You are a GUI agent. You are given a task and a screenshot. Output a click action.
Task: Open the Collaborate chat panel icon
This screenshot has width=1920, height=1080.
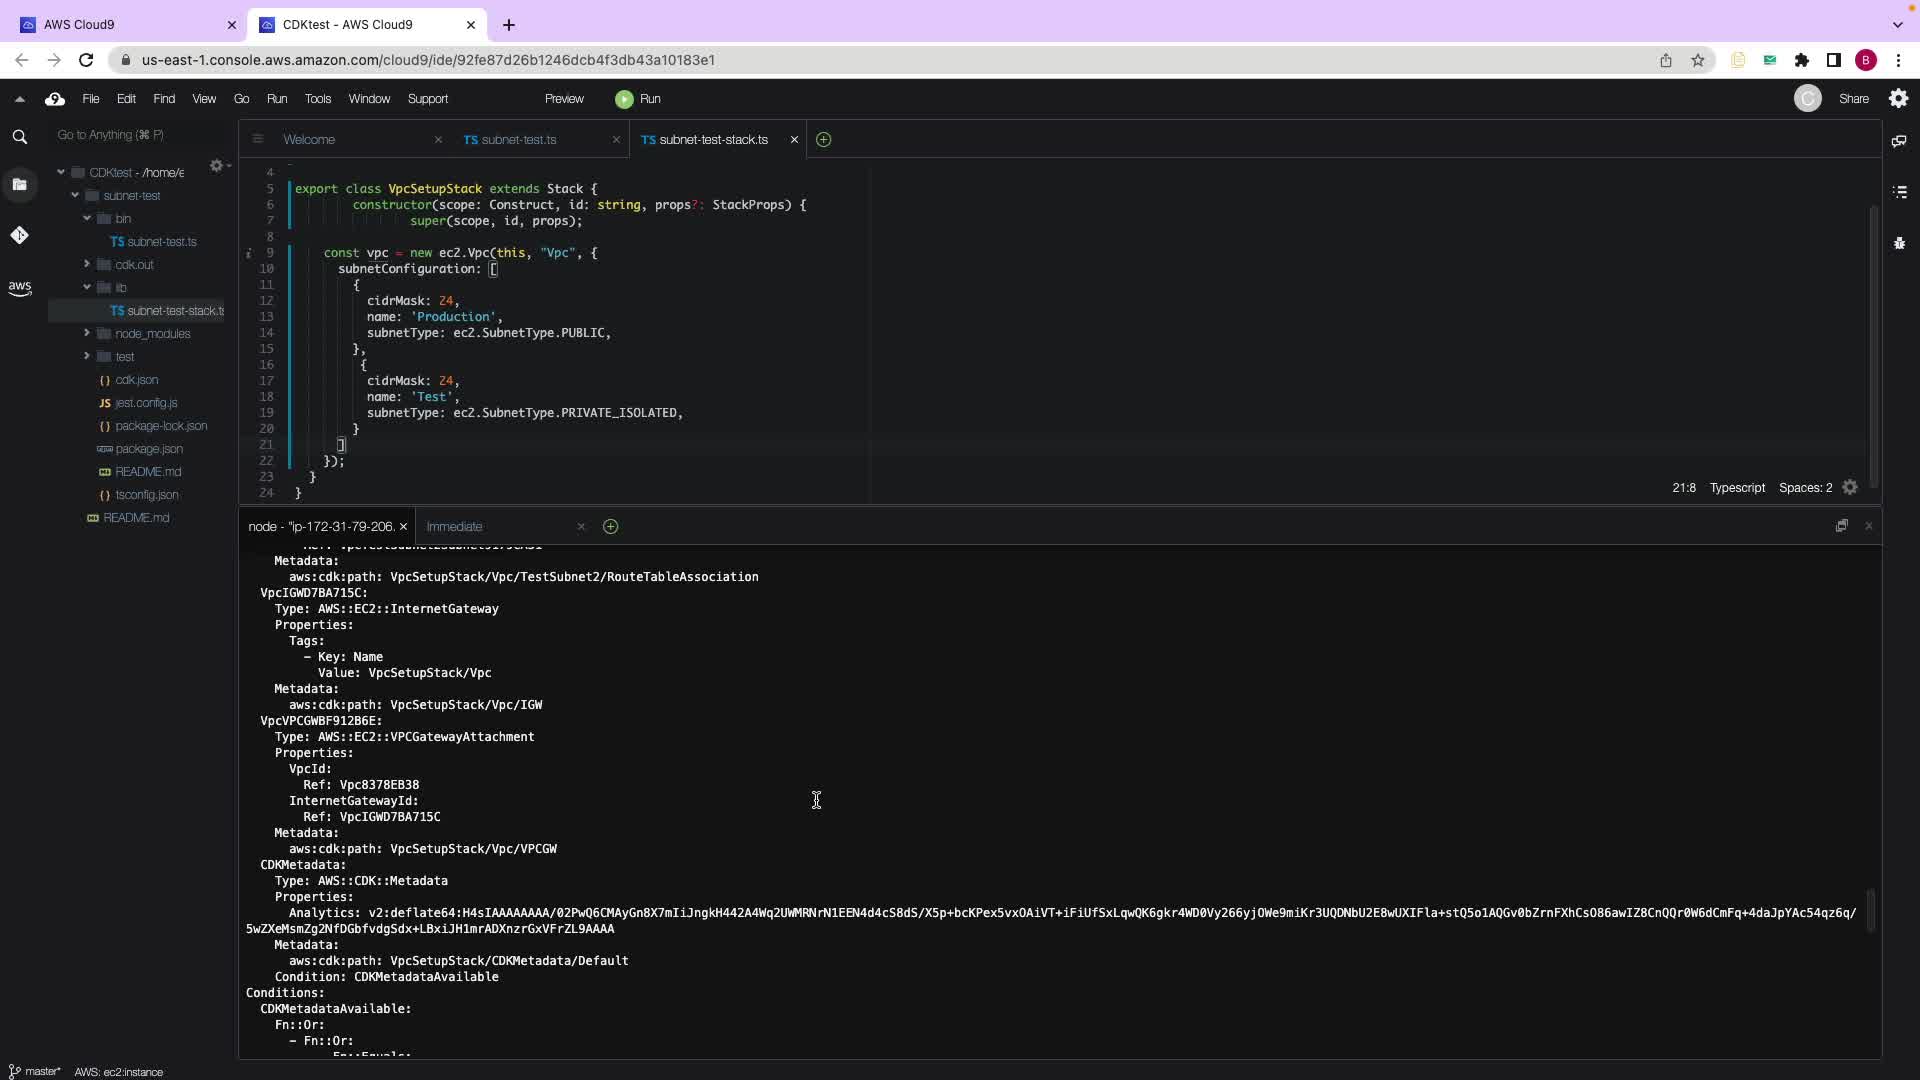pos(1899,141)
